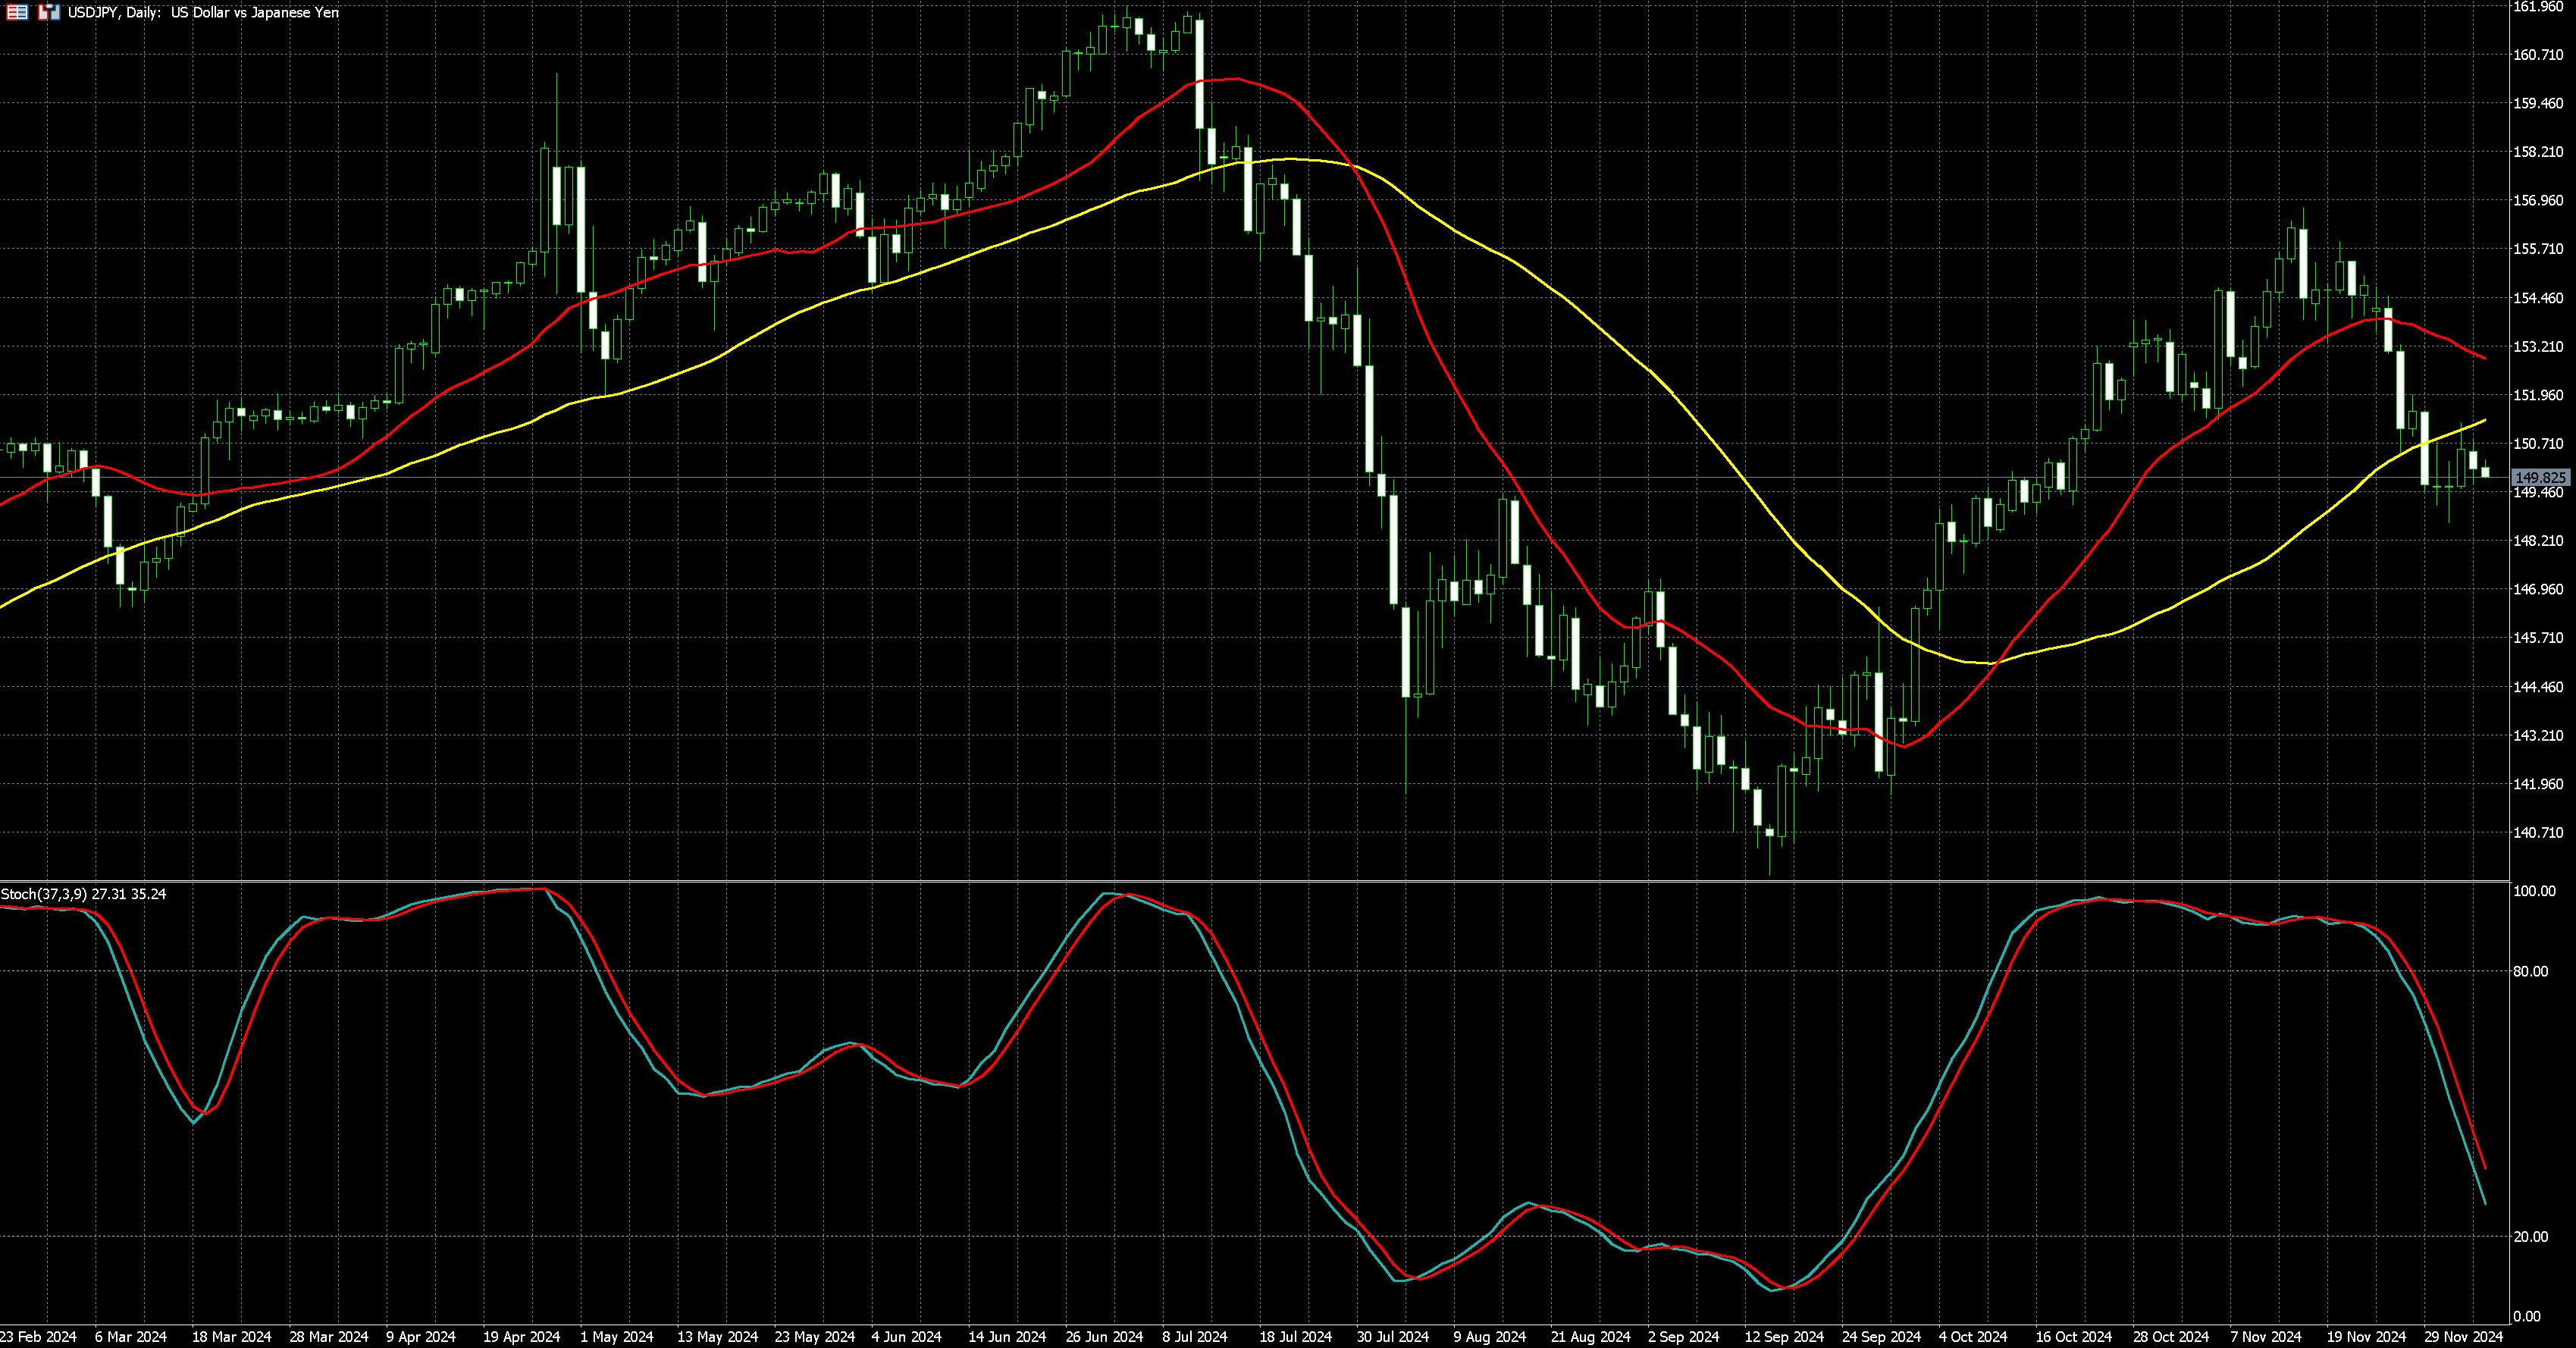Toggle the one-click trading panel icon
The height and width of the screenshot is (1348, 2576).
tap(49, 12)
